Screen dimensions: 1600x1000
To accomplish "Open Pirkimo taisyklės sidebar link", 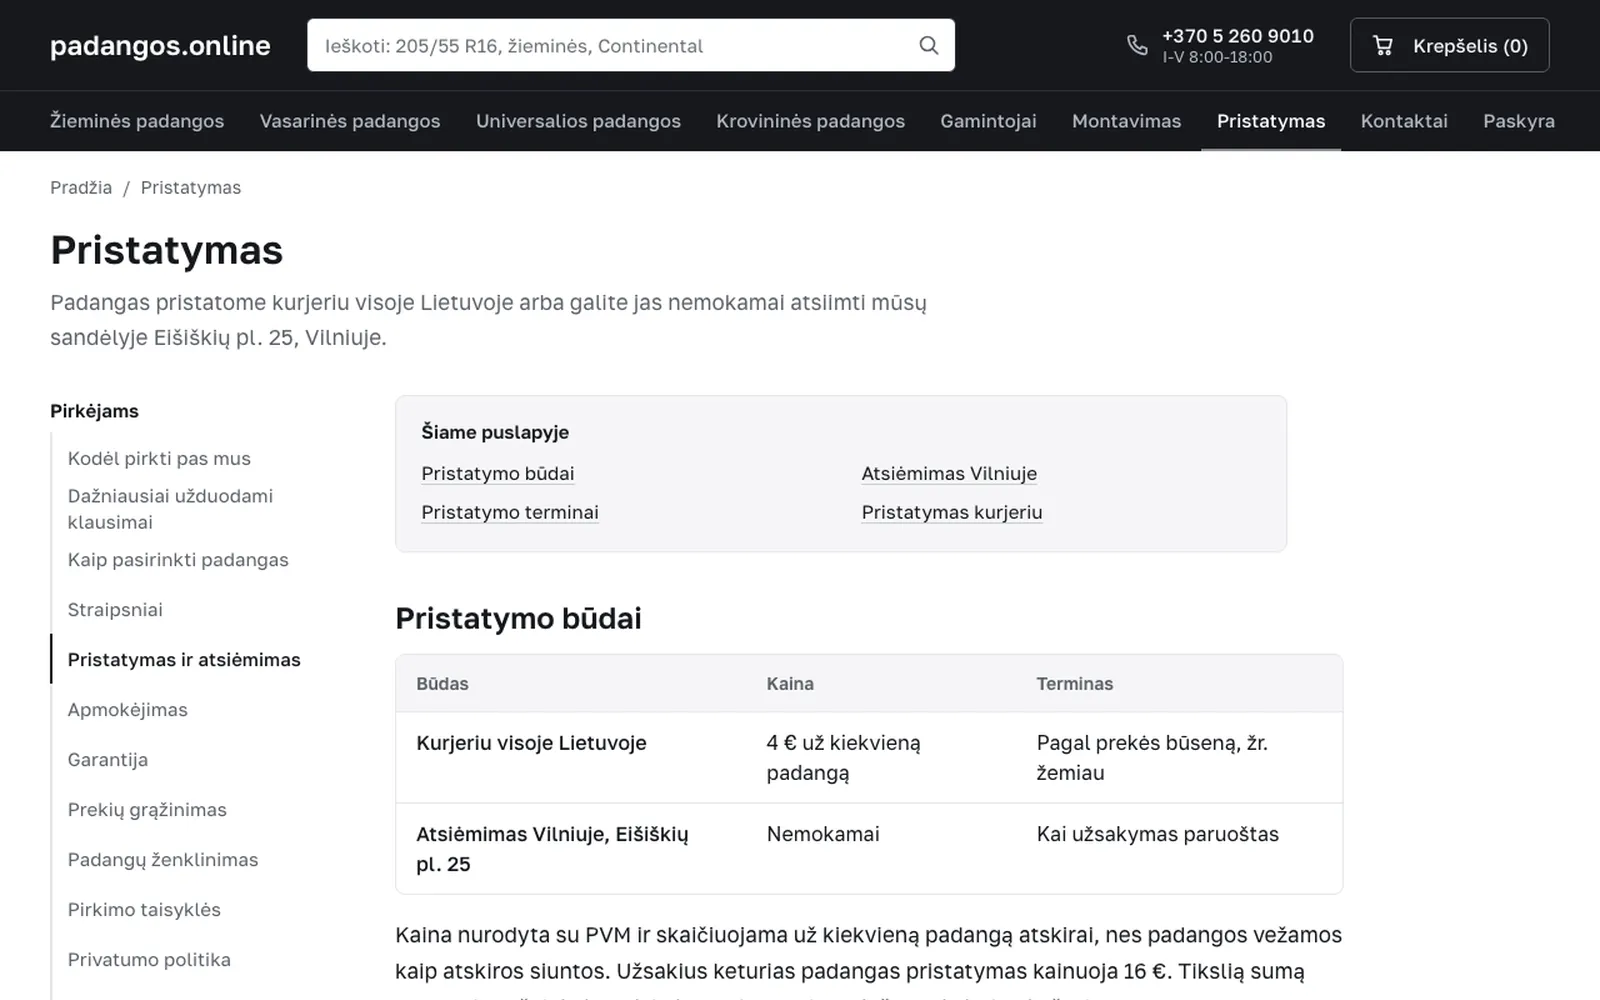I will [144, 910].
